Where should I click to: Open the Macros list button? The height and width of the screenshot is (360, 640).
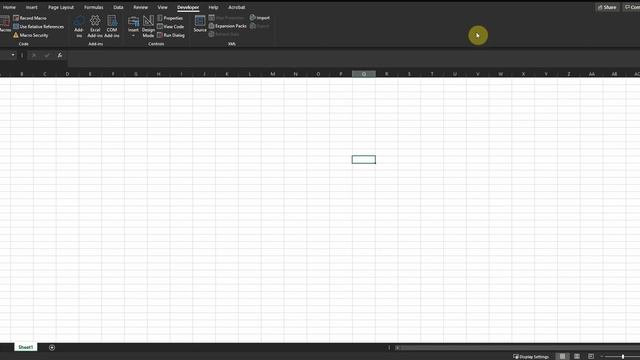pyautogui.click(x=5, y=24)
